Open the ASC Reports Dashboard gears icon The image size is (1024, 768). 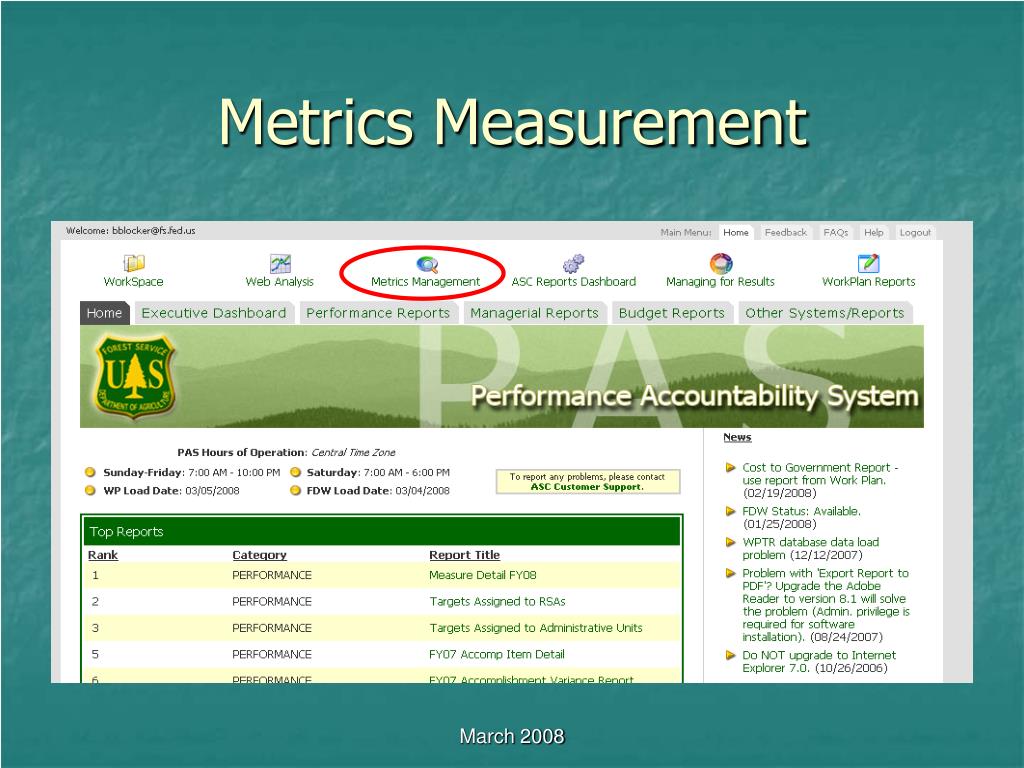tap(573, 264)
